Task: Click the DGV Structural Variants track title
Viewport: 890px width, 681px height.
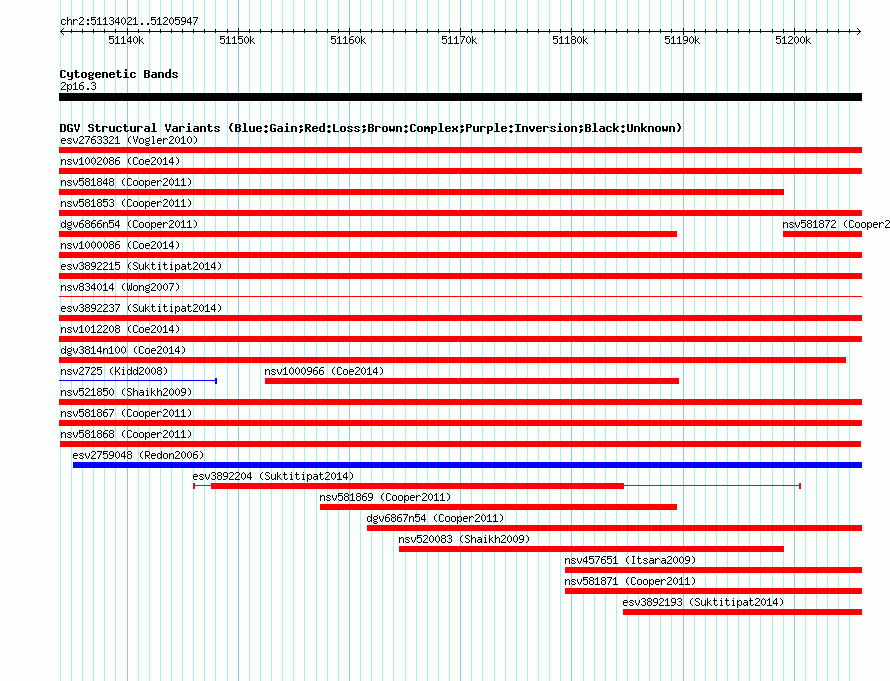Action: pos(371,128)
